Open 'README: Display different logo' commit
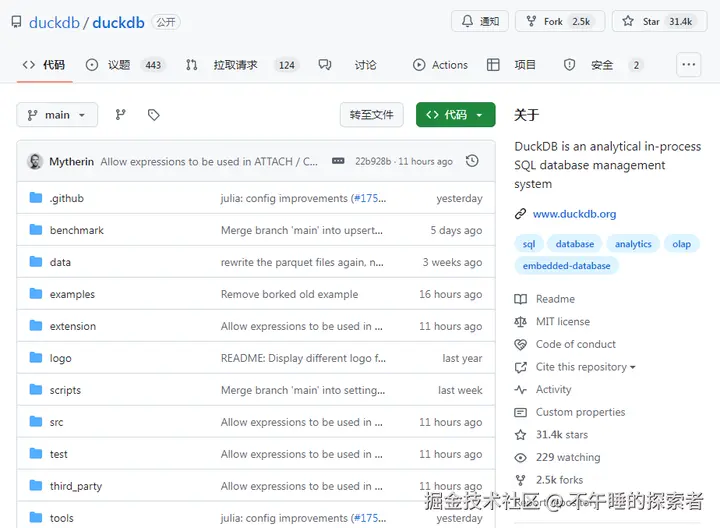 coord(303,358)
